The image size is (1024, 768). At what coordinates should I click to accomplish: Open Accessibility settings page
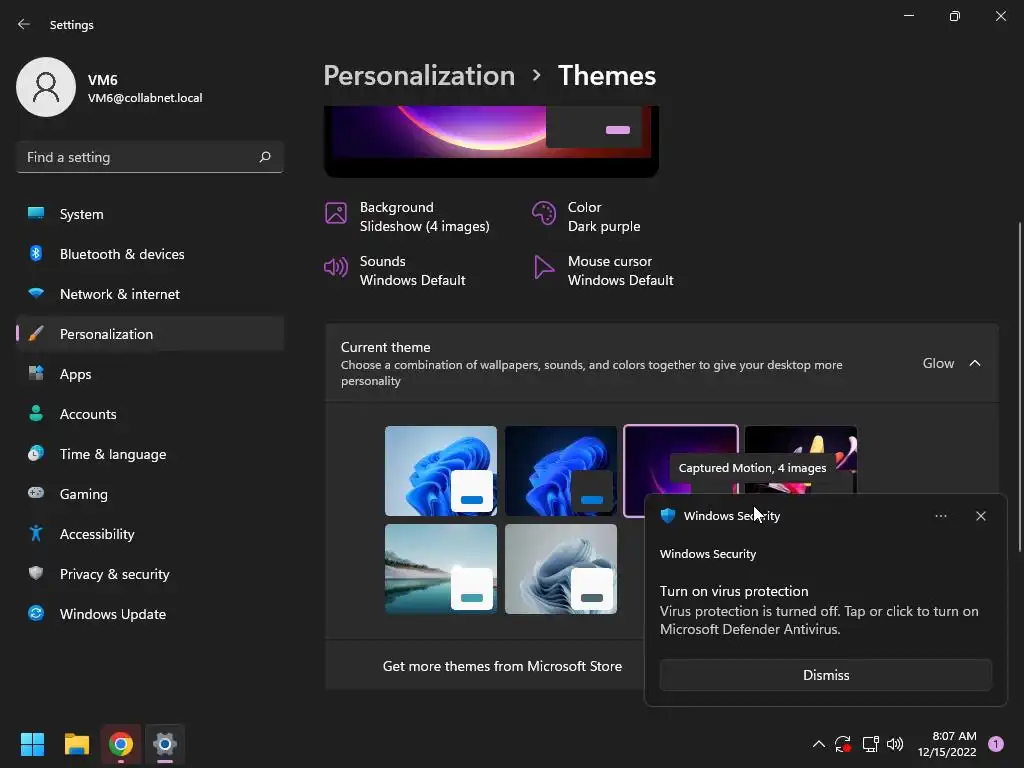point(150,534)
